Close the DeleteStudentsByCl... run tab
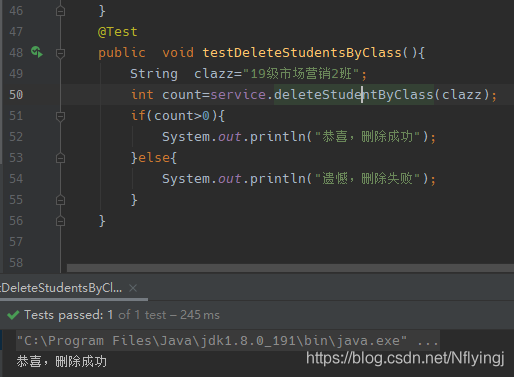This screenshot has height=377, width=514. [133, 288]
